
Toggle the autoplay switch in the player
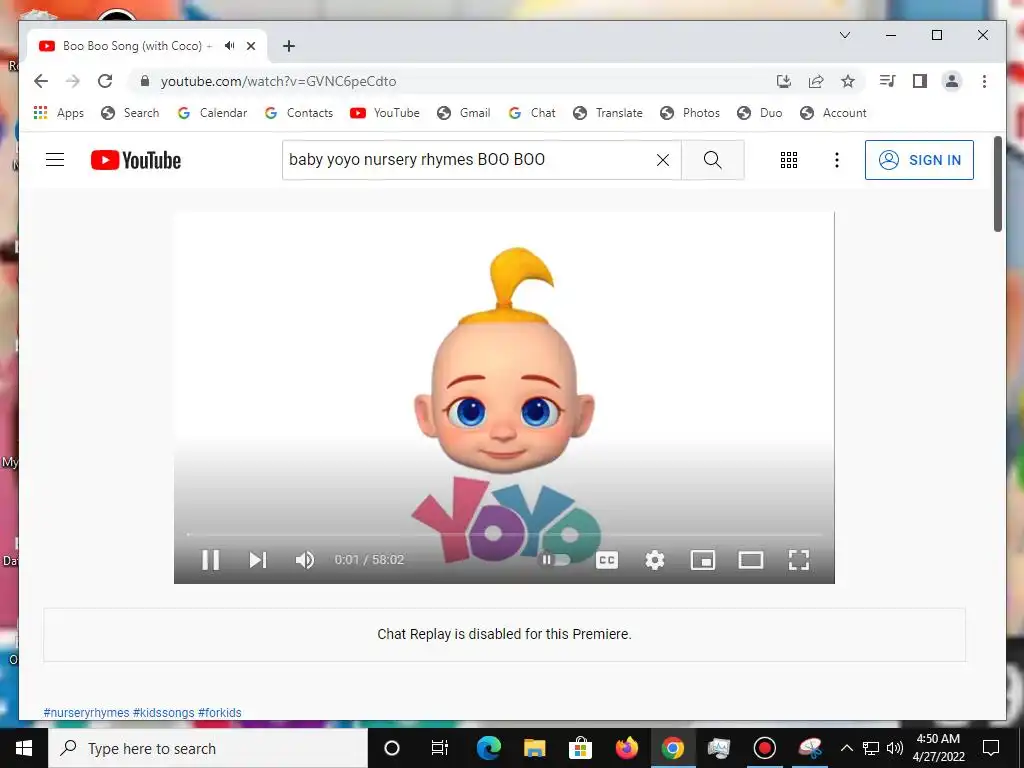(x=554, y=560)
